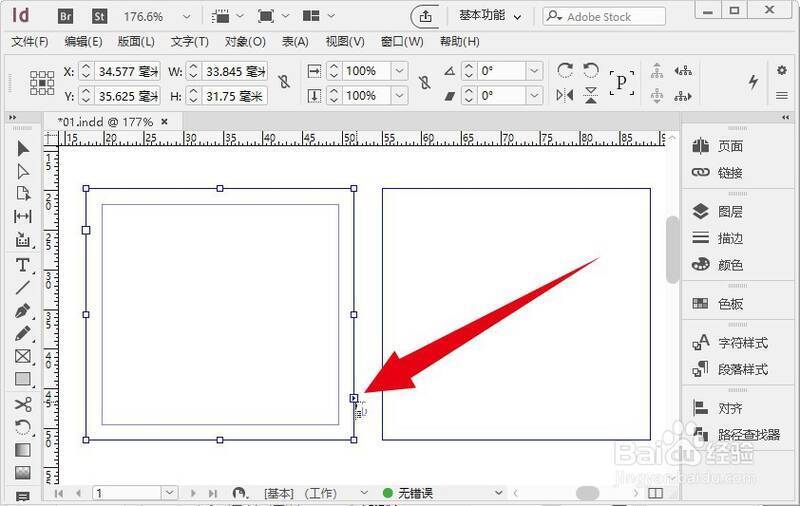Select the Rectangle tool

[x=23, y=379]
